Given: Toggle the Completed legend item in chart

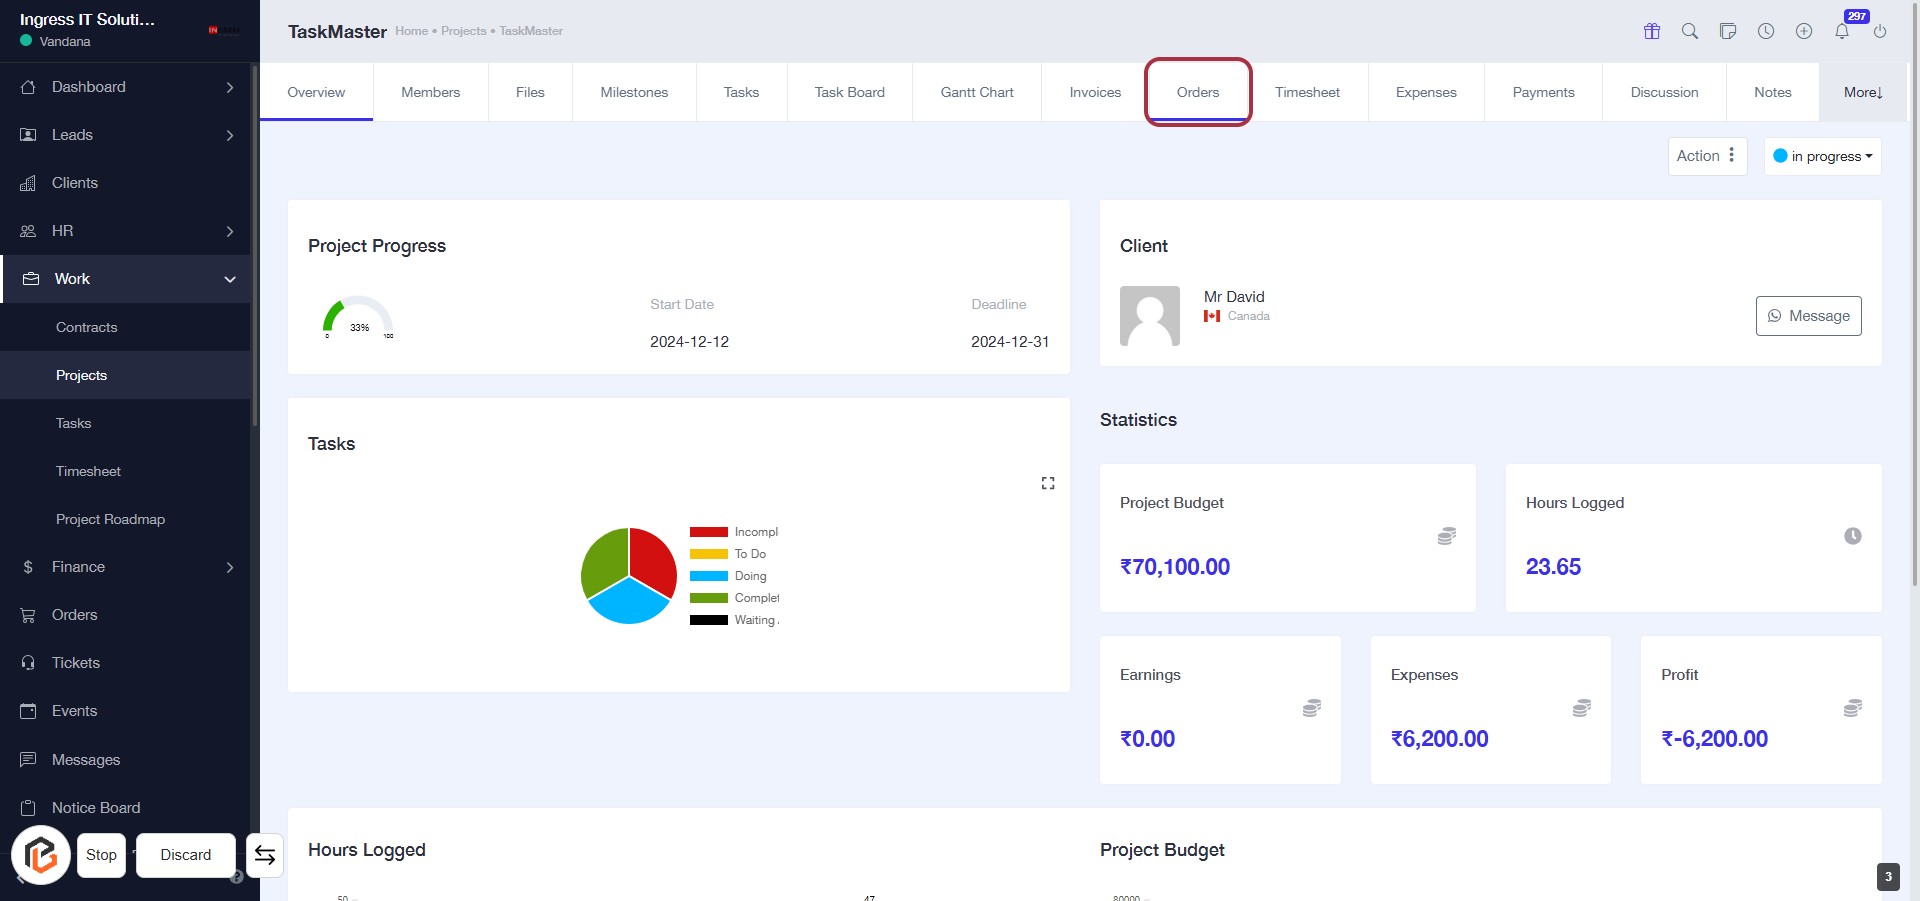Looking at the screenshot, I should [x=734, y=598].
